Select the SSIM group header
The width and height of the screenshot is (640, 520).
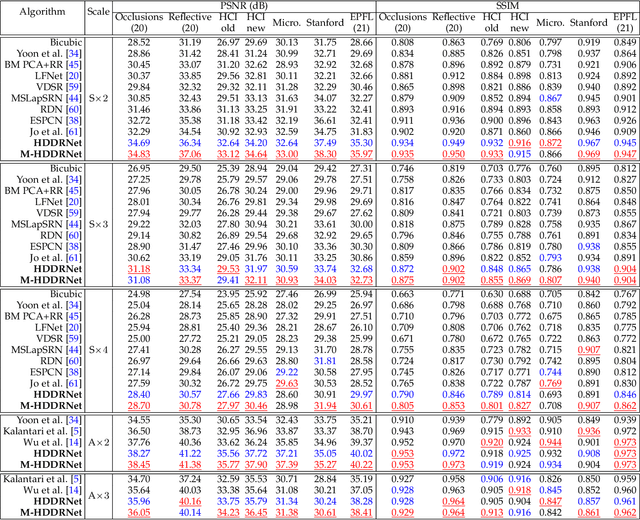pos(515,5)
